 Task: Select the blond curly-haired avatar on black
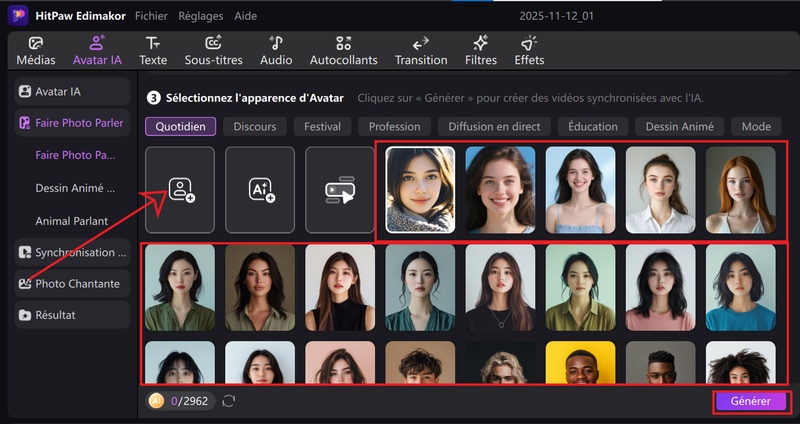point(500,362)
